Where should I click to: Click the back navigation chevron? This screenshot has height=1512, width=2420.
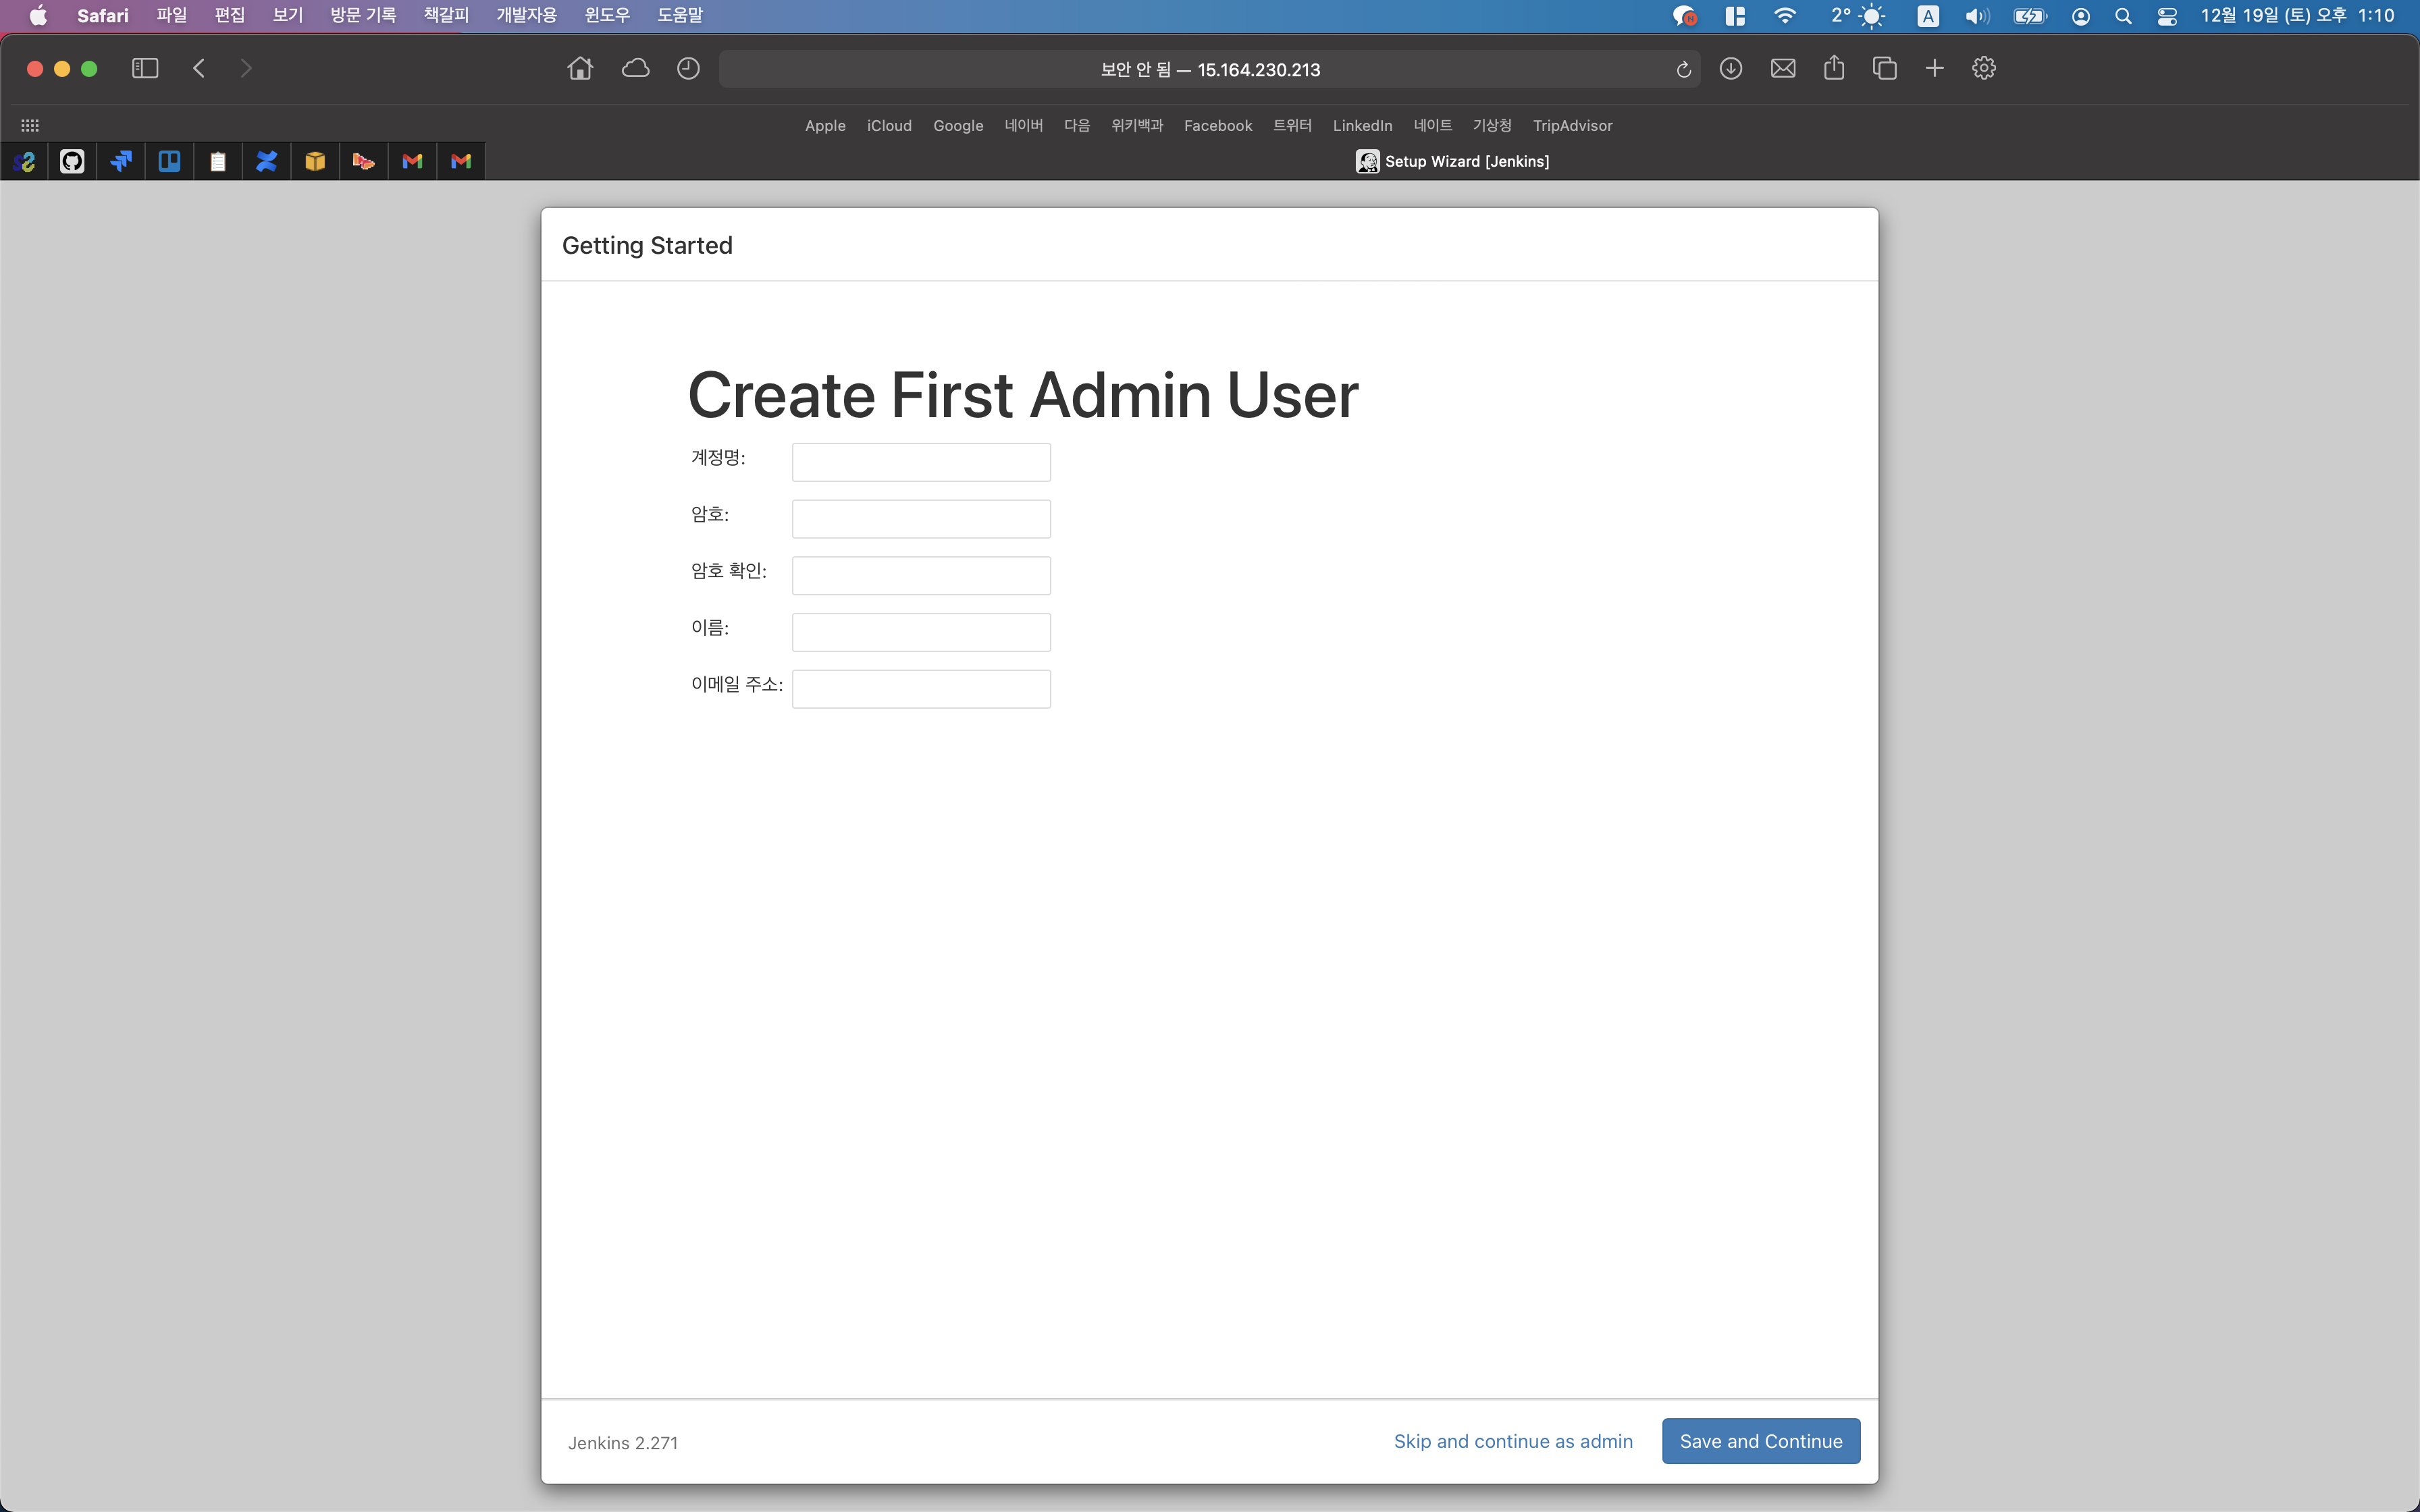pyautogui.click(x=199, y=68)
